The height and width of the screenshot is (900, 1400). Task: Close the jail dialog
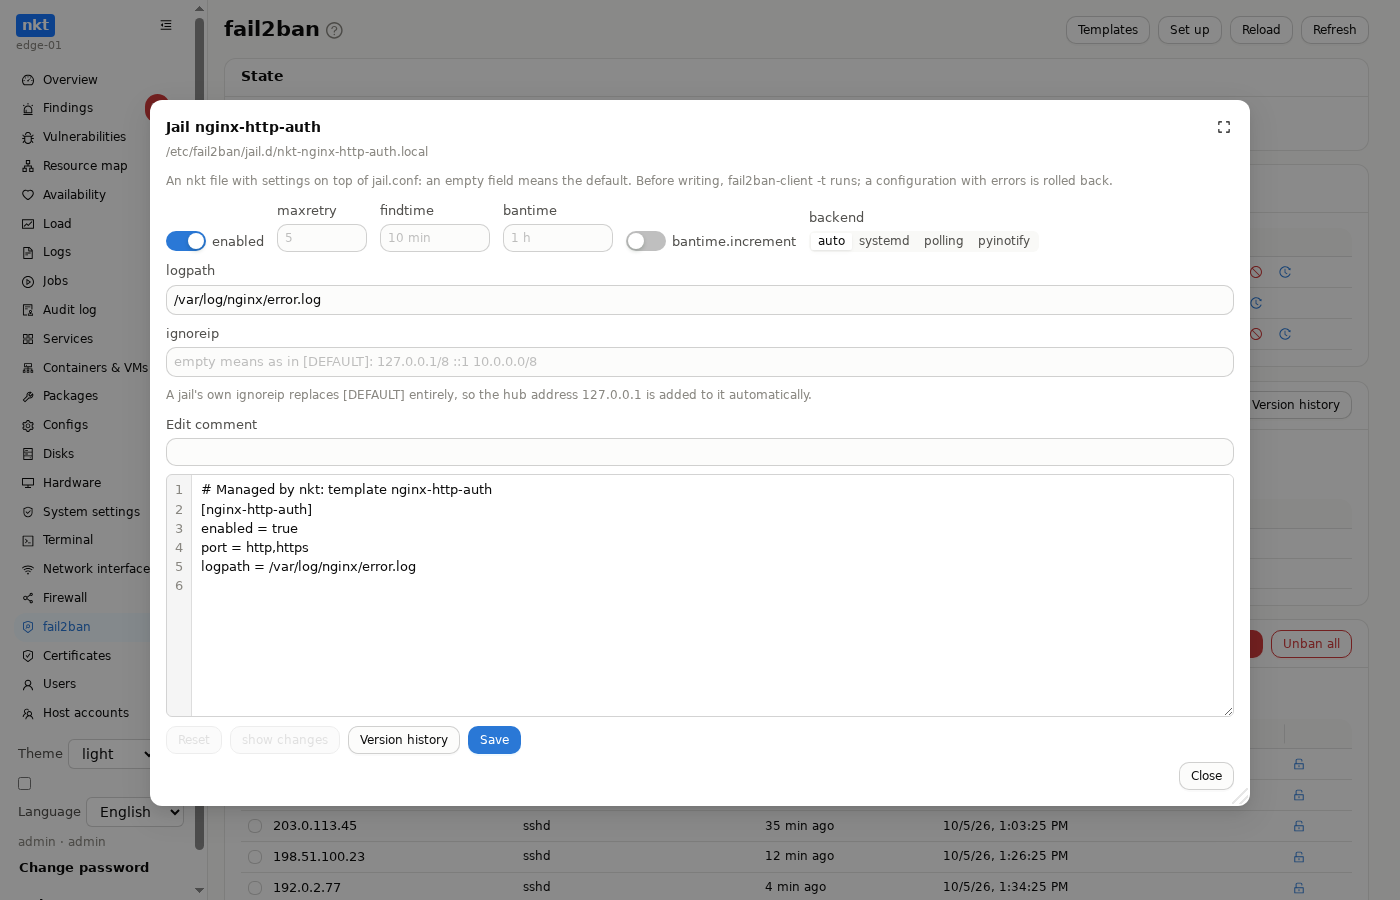coord(1206,776)
